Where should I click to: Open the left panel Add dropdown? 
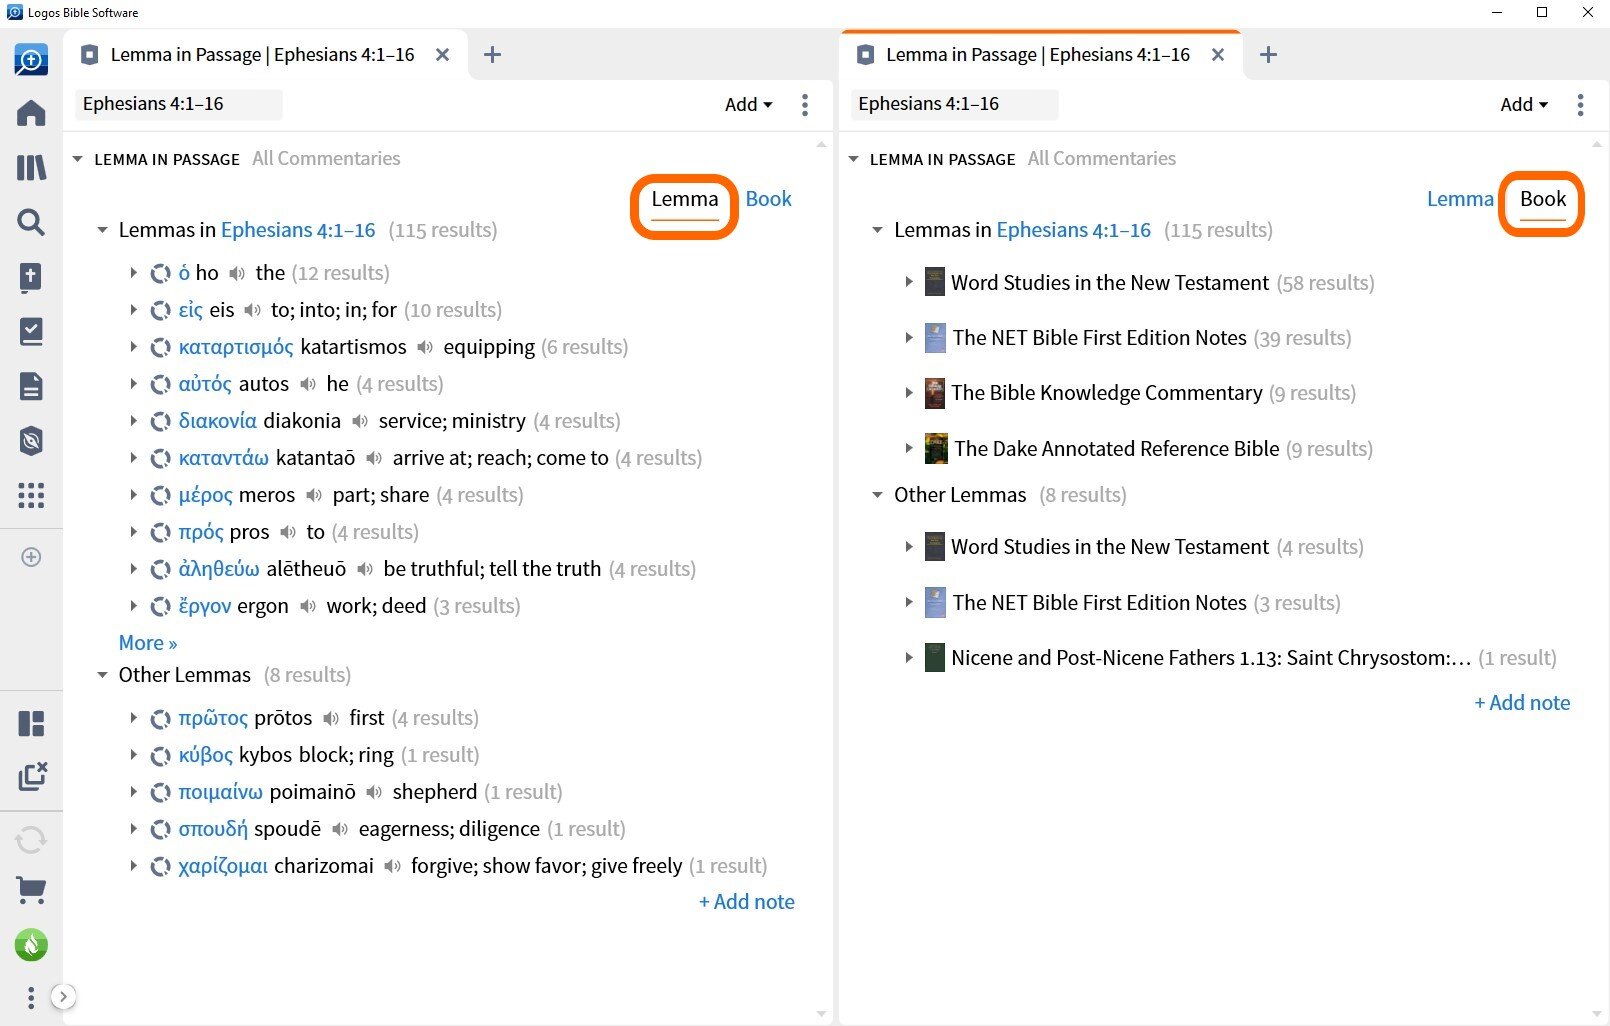[749, 104]
